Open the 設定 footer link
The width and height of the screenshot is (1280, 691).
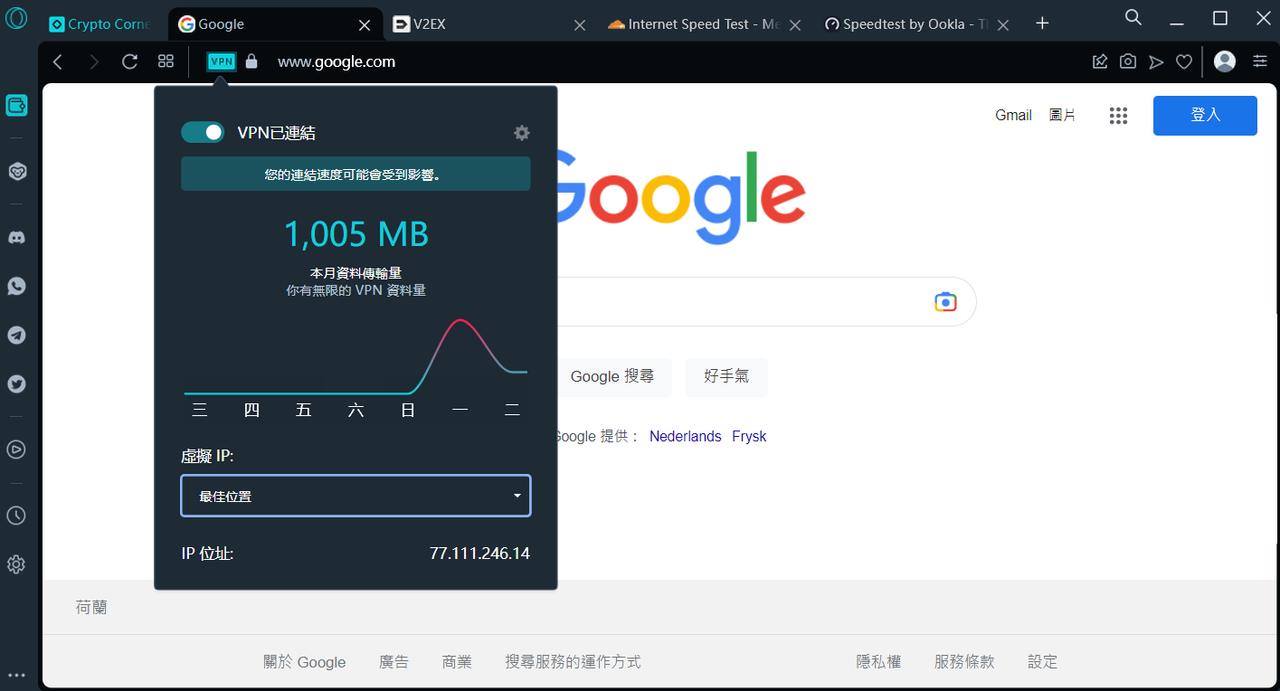(x=1042, y=662)
